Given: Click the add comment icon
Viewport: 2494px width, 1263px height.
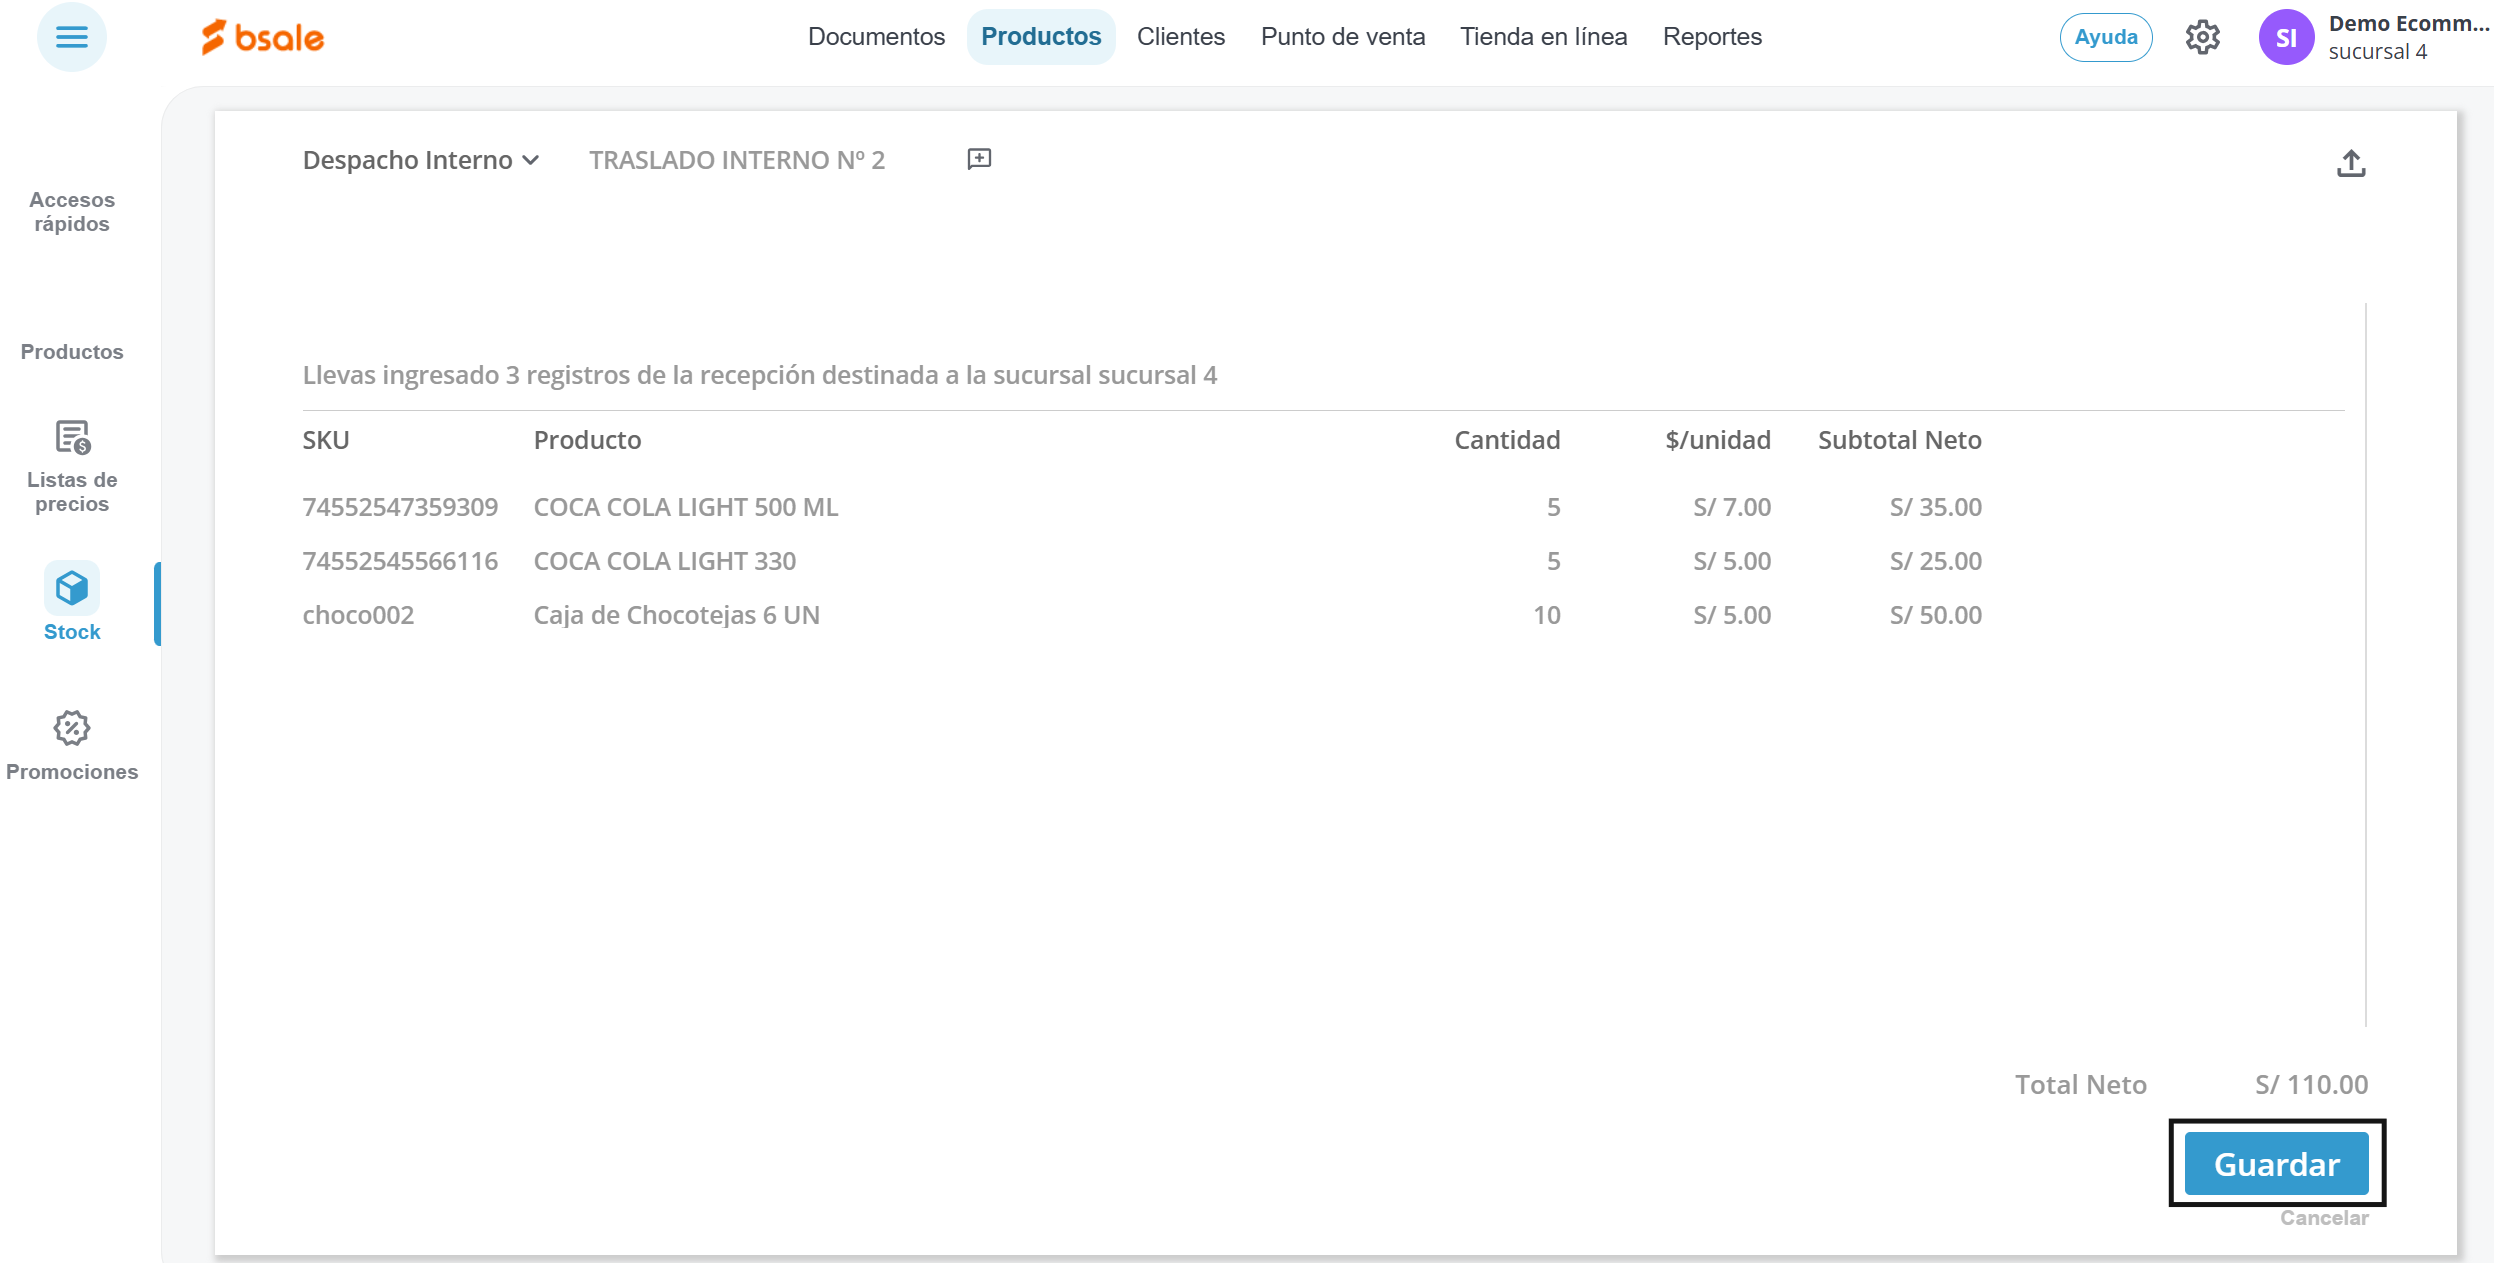Looking at the screenshot, I should 979,159.
